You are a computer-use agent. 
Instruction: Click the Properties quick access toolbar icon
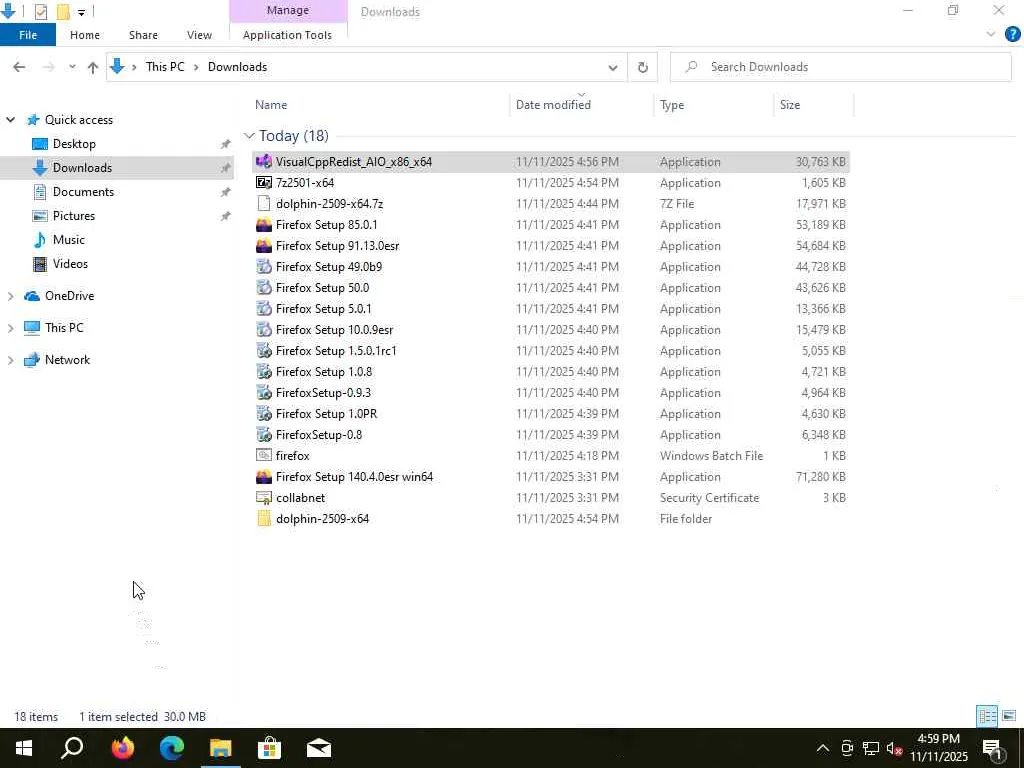(x=40, y=11)
